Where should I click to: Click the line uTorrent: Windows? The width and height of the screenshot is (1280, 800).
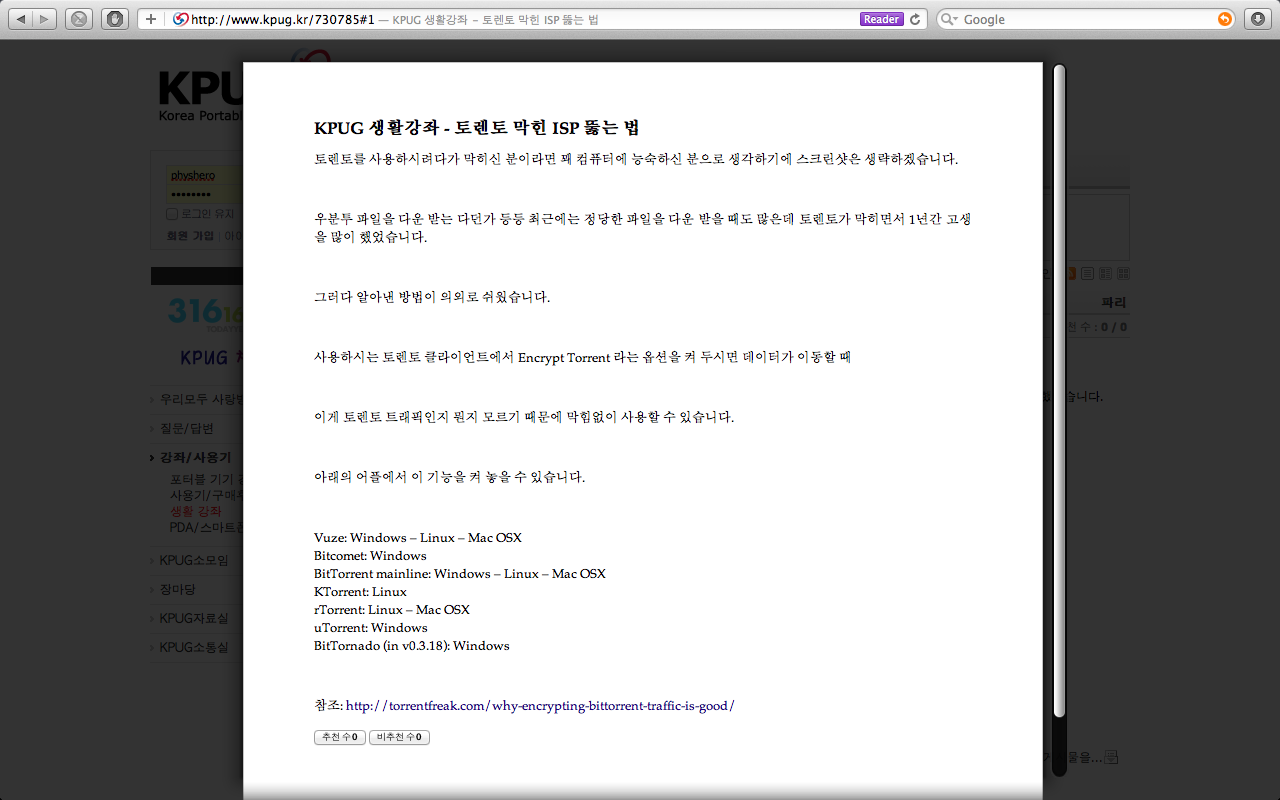371,627
